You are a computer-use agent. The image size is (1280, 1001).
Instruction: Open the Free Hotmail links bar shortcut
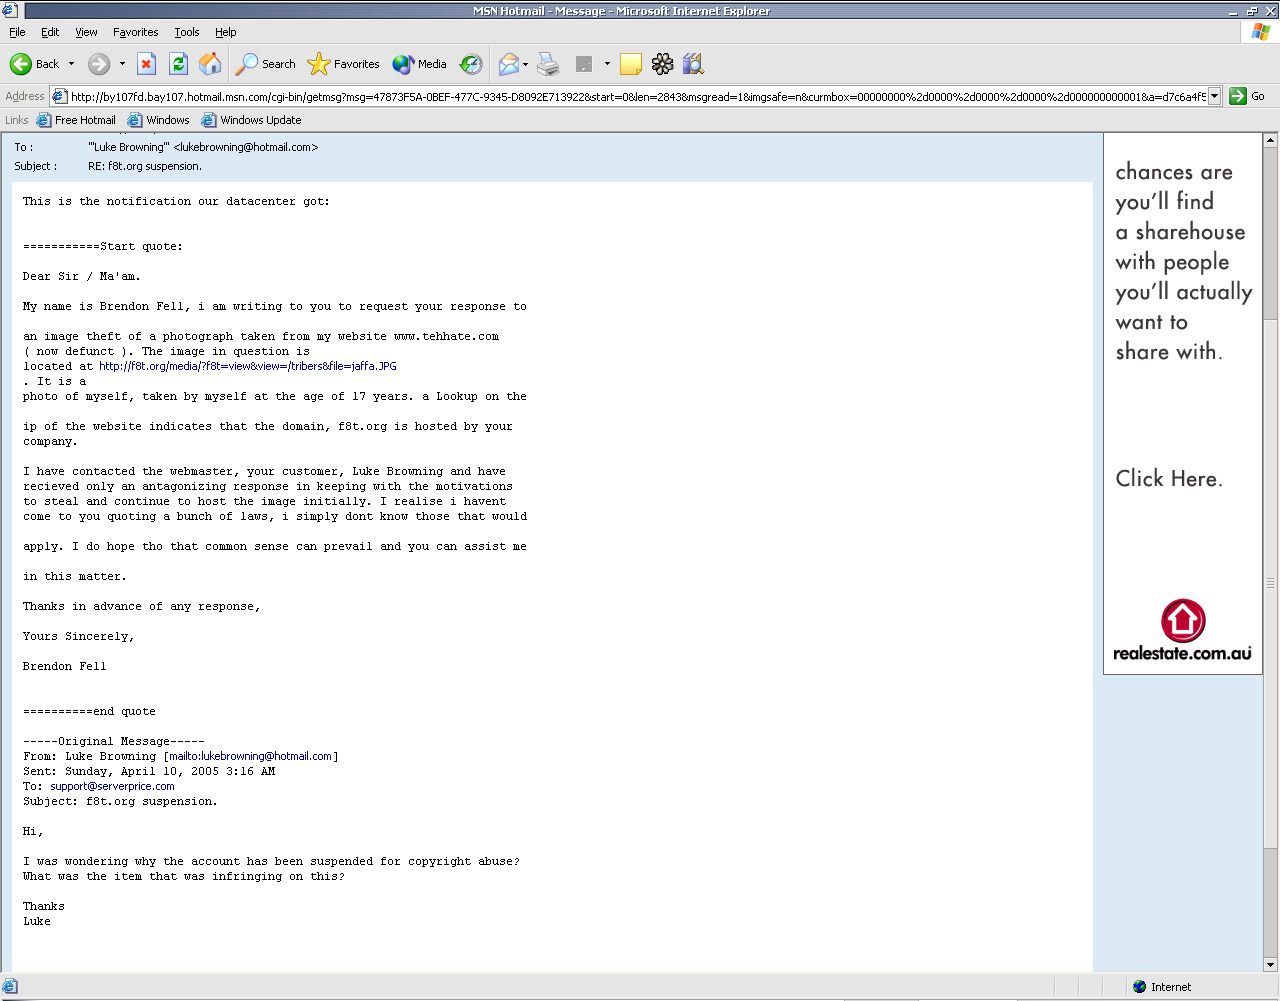(x=76, y=120)
